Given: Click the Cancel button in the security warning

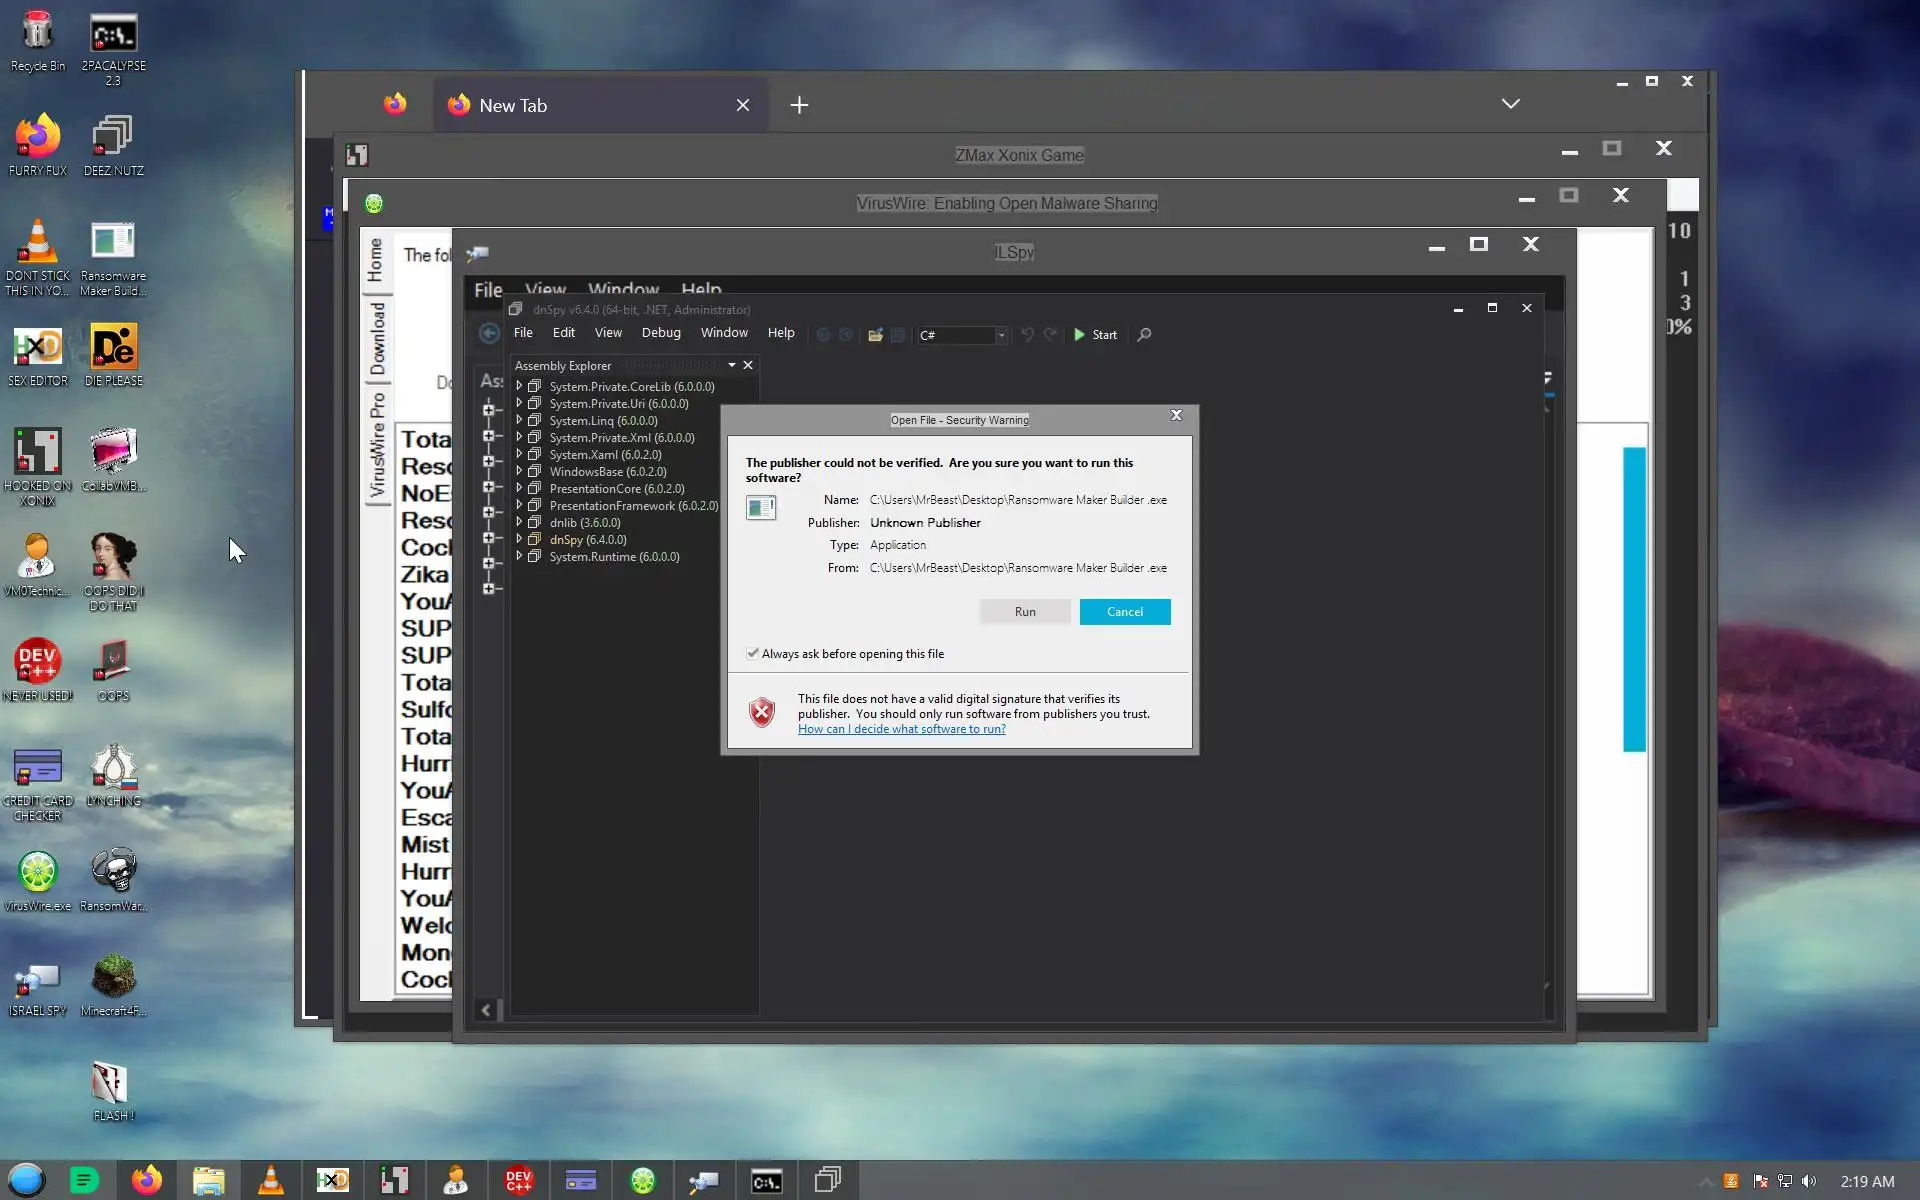Looking at the screenshot, I should [x=1124, y=612].
